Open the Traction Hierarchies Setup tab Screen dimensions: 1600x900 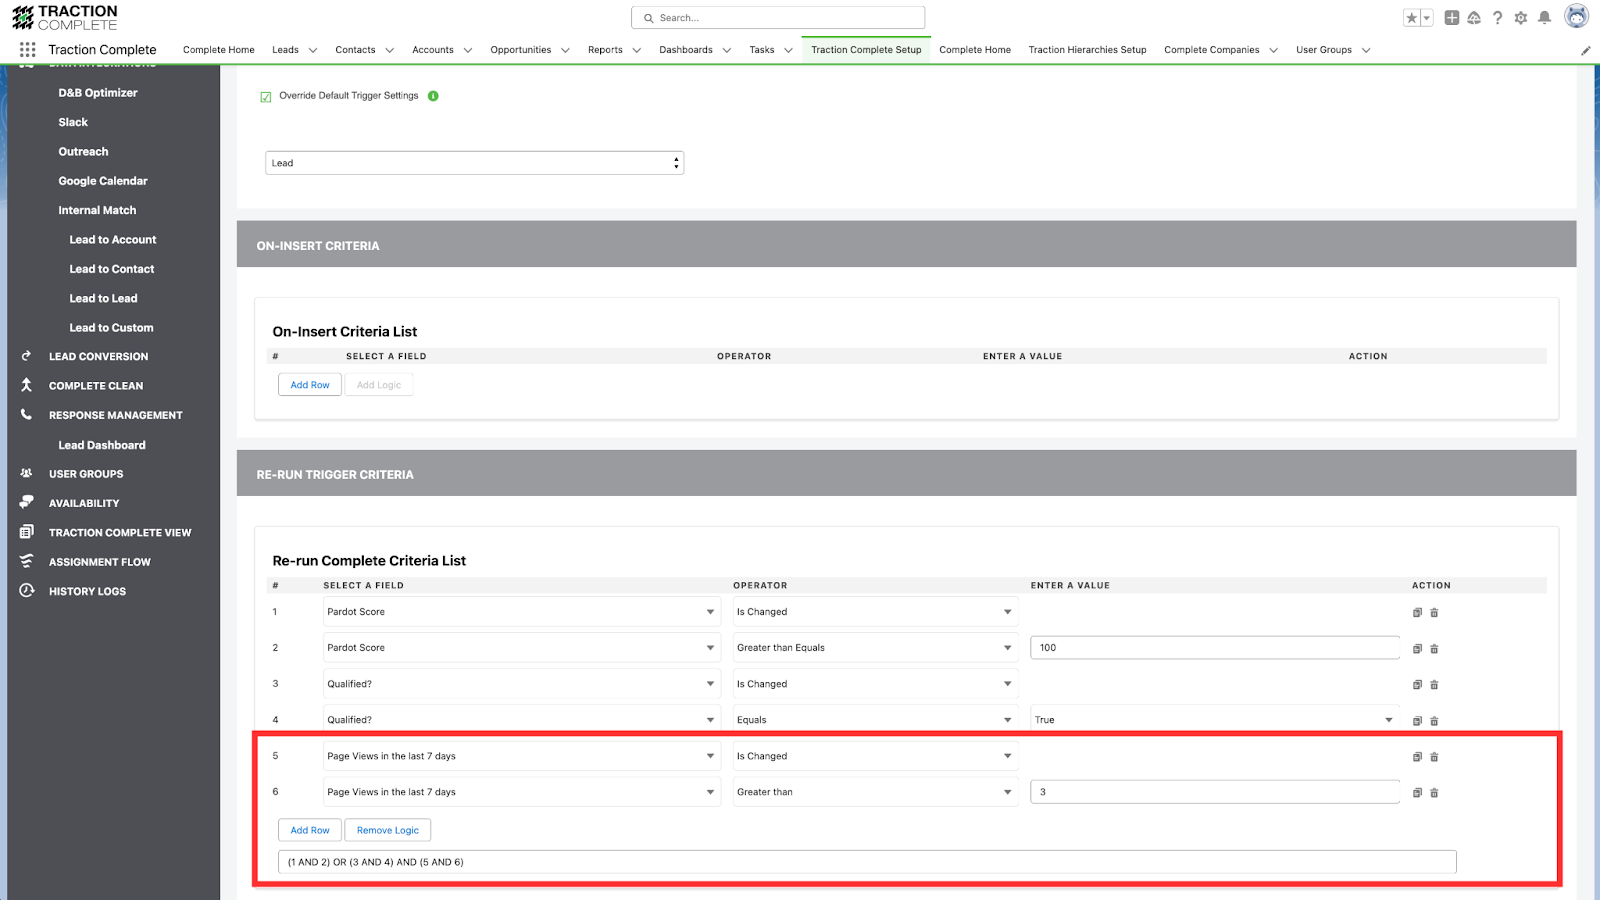pyautogui.click(x=1087, y=50)
